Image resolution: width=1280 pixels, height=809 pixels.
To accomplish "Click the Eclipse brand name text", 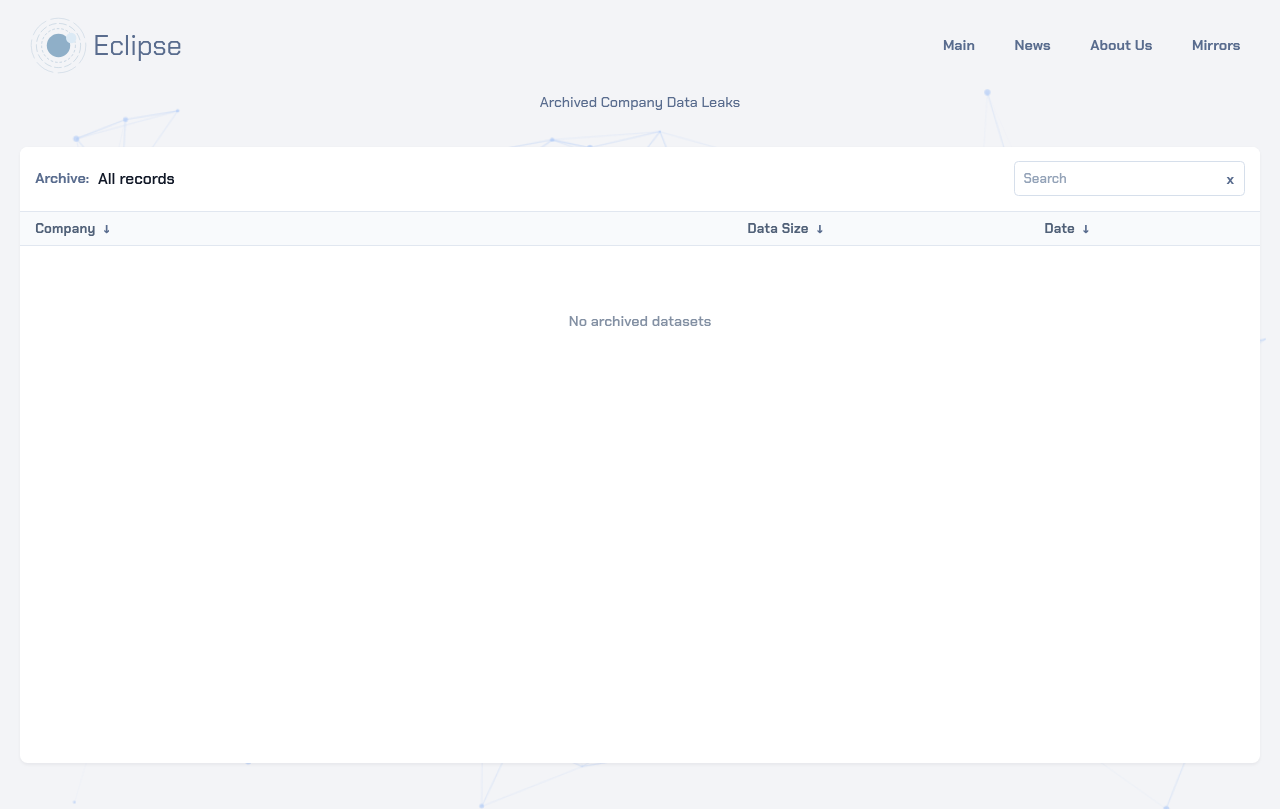I will [137, 46].
